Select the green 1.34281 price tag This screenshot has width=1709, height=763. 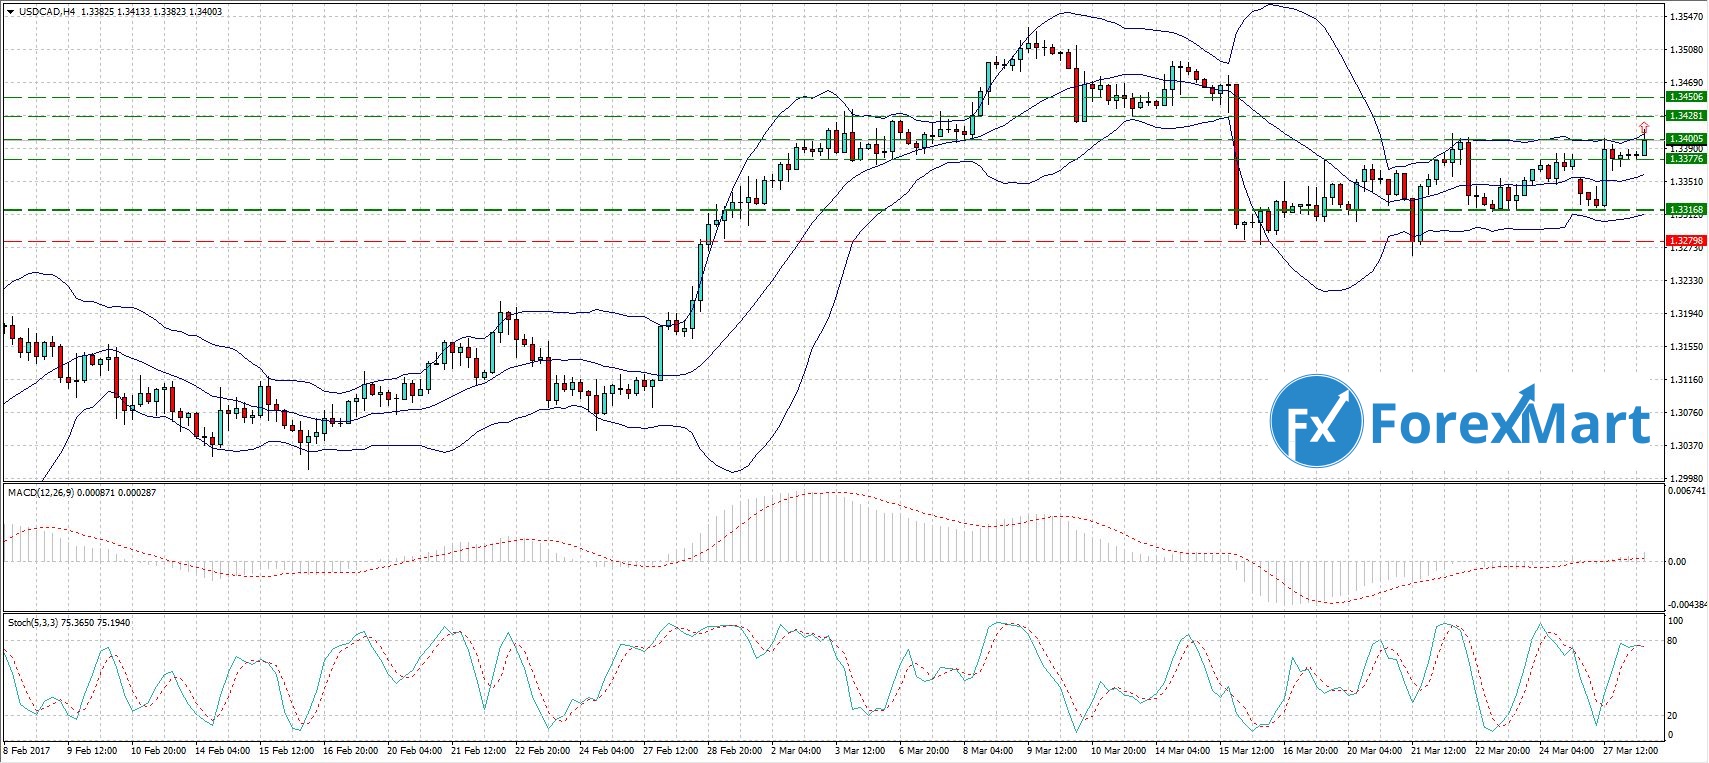click(x=1685, y=116)
